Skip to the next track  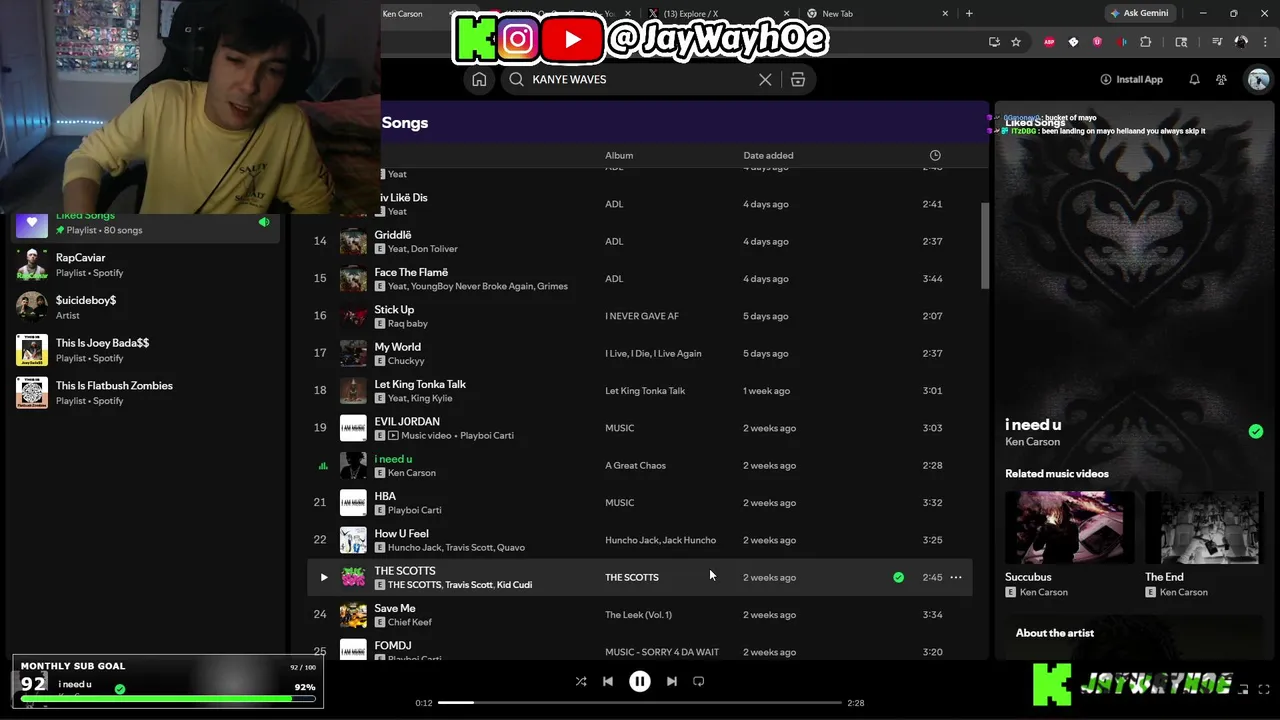click(x=672, y=681)
